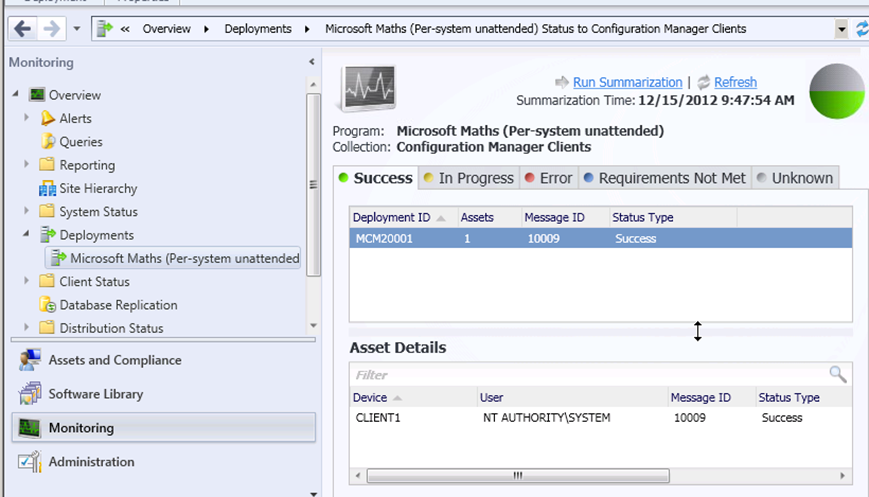Click the Monitoring workspace icon

(29, 428)
